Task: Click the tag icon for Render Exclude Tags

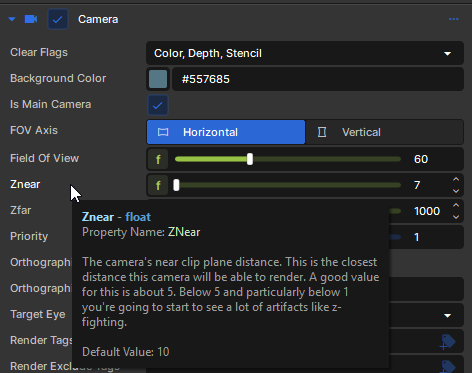Action: point(447,367)
